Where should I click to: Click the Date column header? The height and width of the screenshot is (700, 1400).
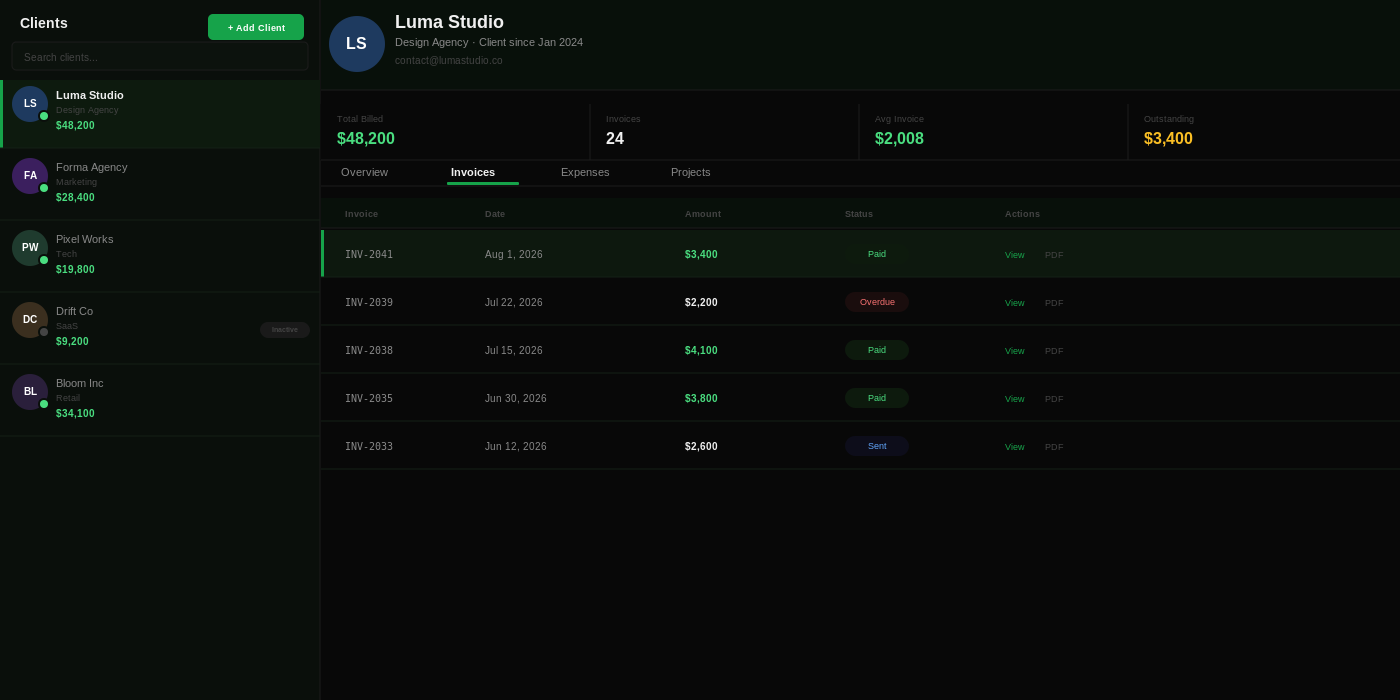495,214
